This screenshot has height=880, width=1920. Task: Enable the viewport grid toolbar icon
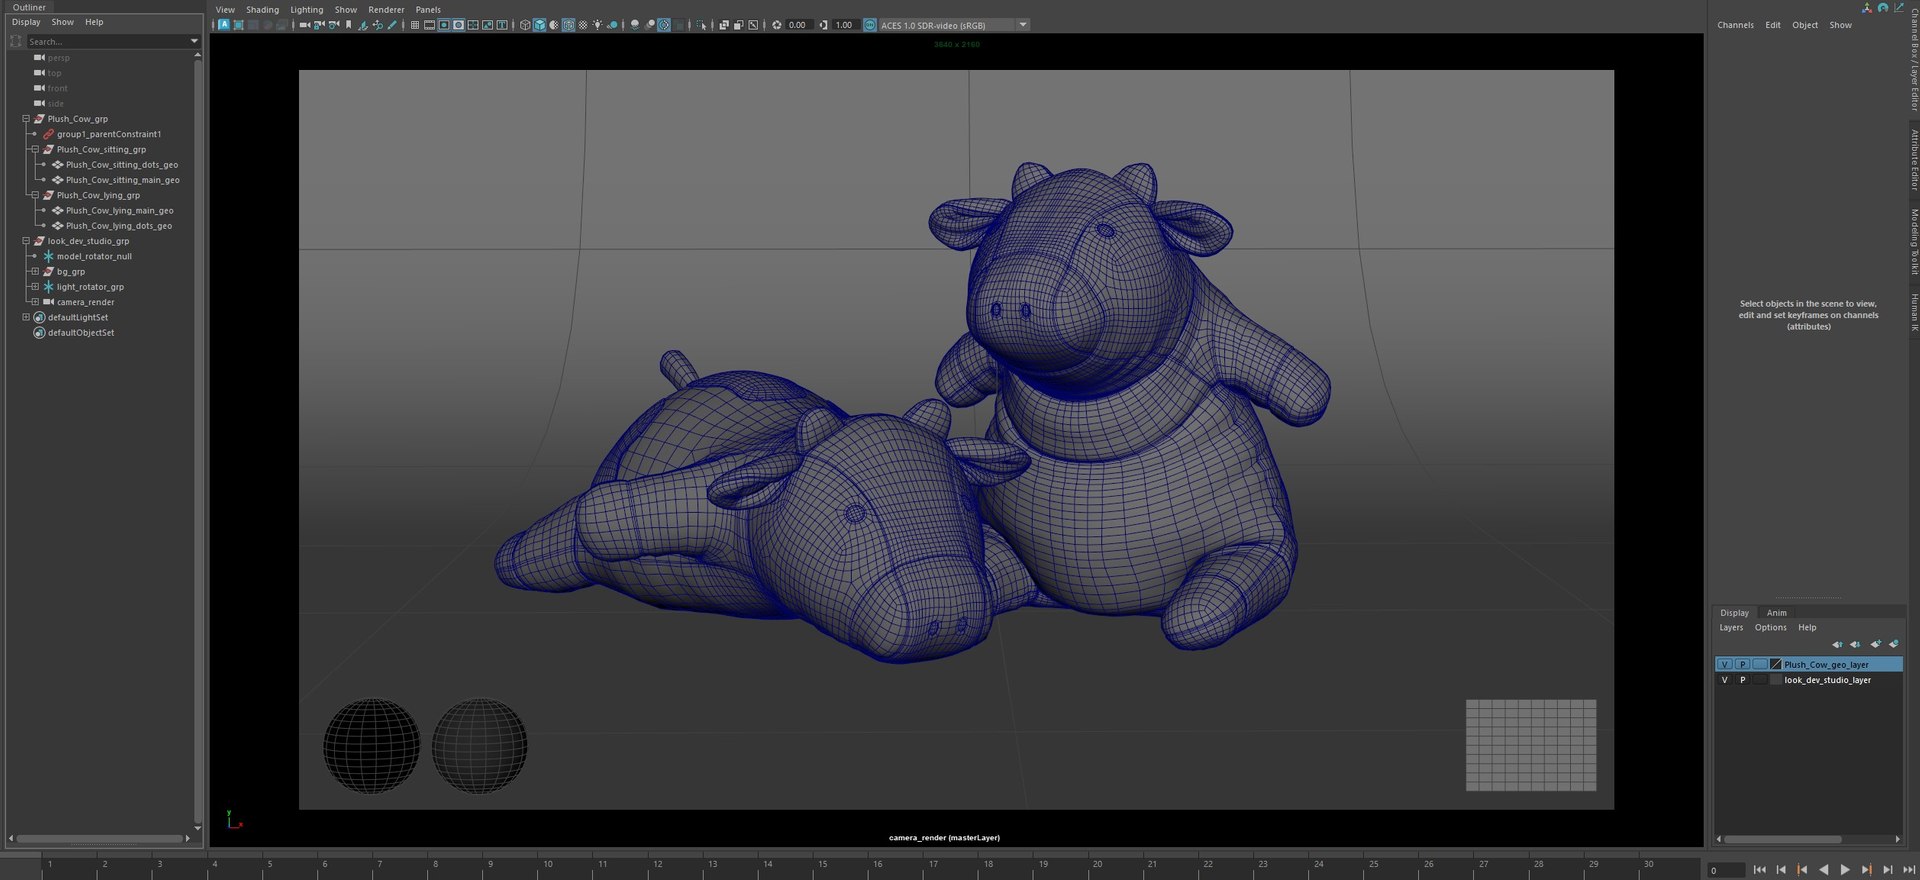414,25
